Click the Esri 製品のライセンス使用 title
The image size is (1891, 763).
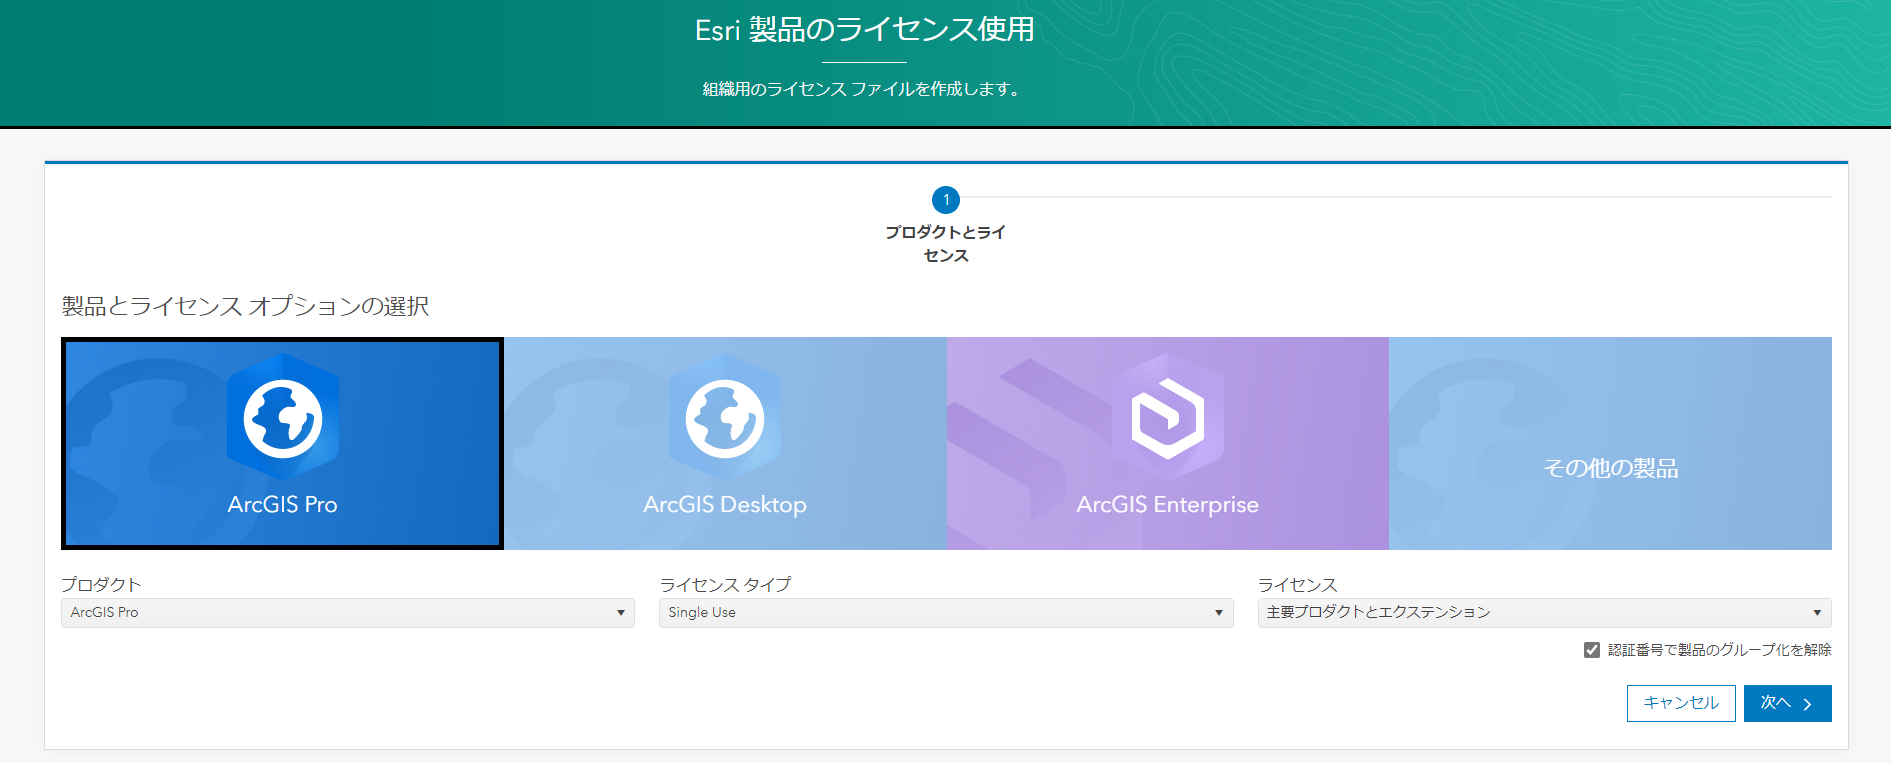(x=865, y=30)
